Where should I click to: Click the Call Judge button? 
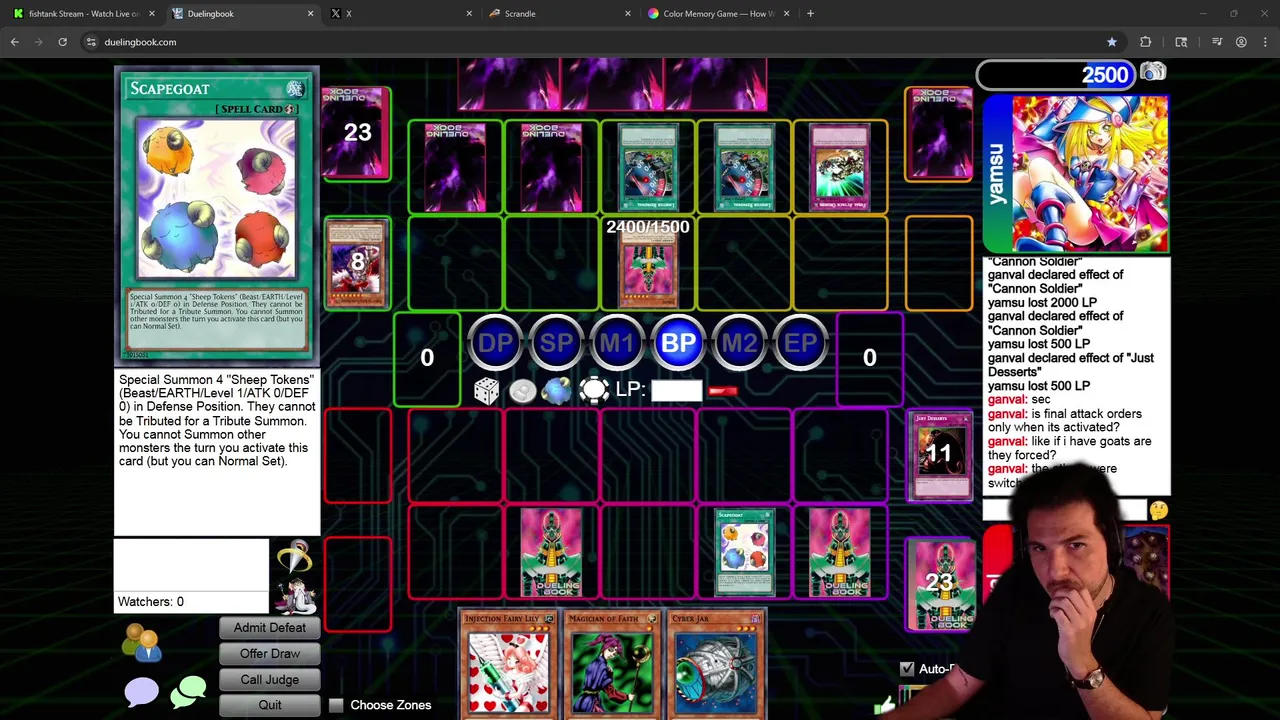click(269, 680)
